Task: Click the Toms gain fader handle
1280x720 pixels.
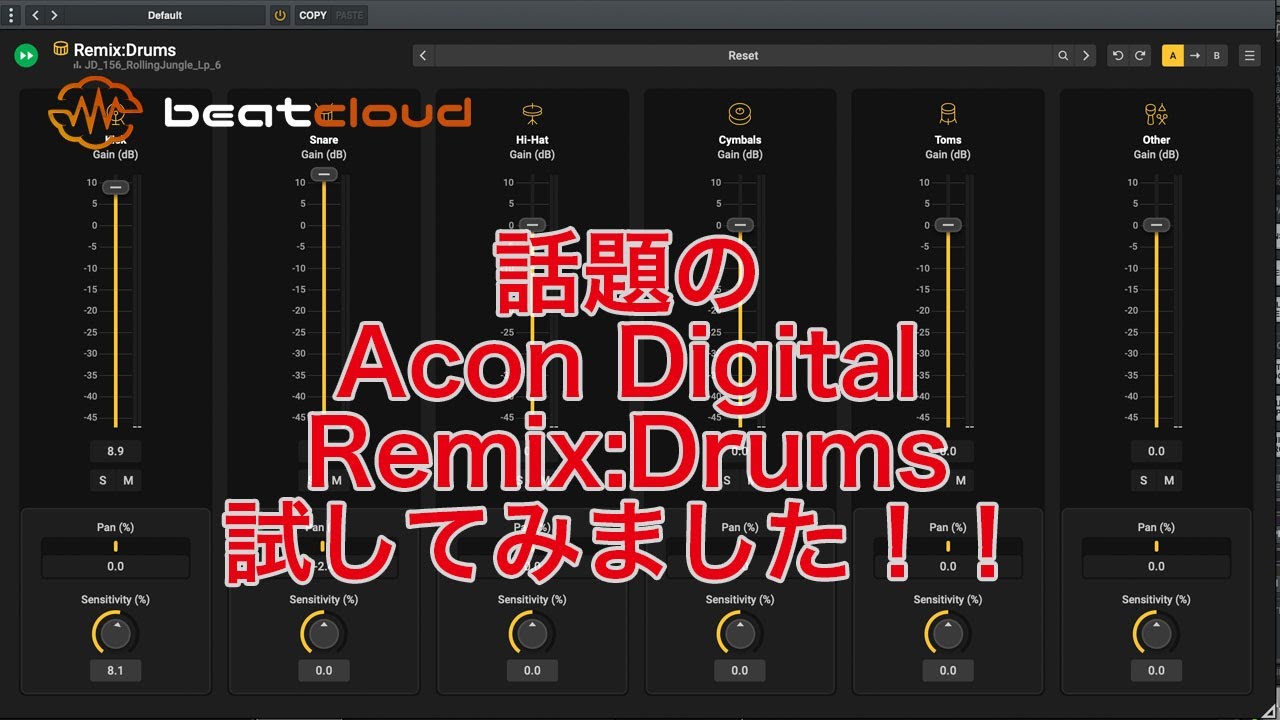Action: coord(948,225)
